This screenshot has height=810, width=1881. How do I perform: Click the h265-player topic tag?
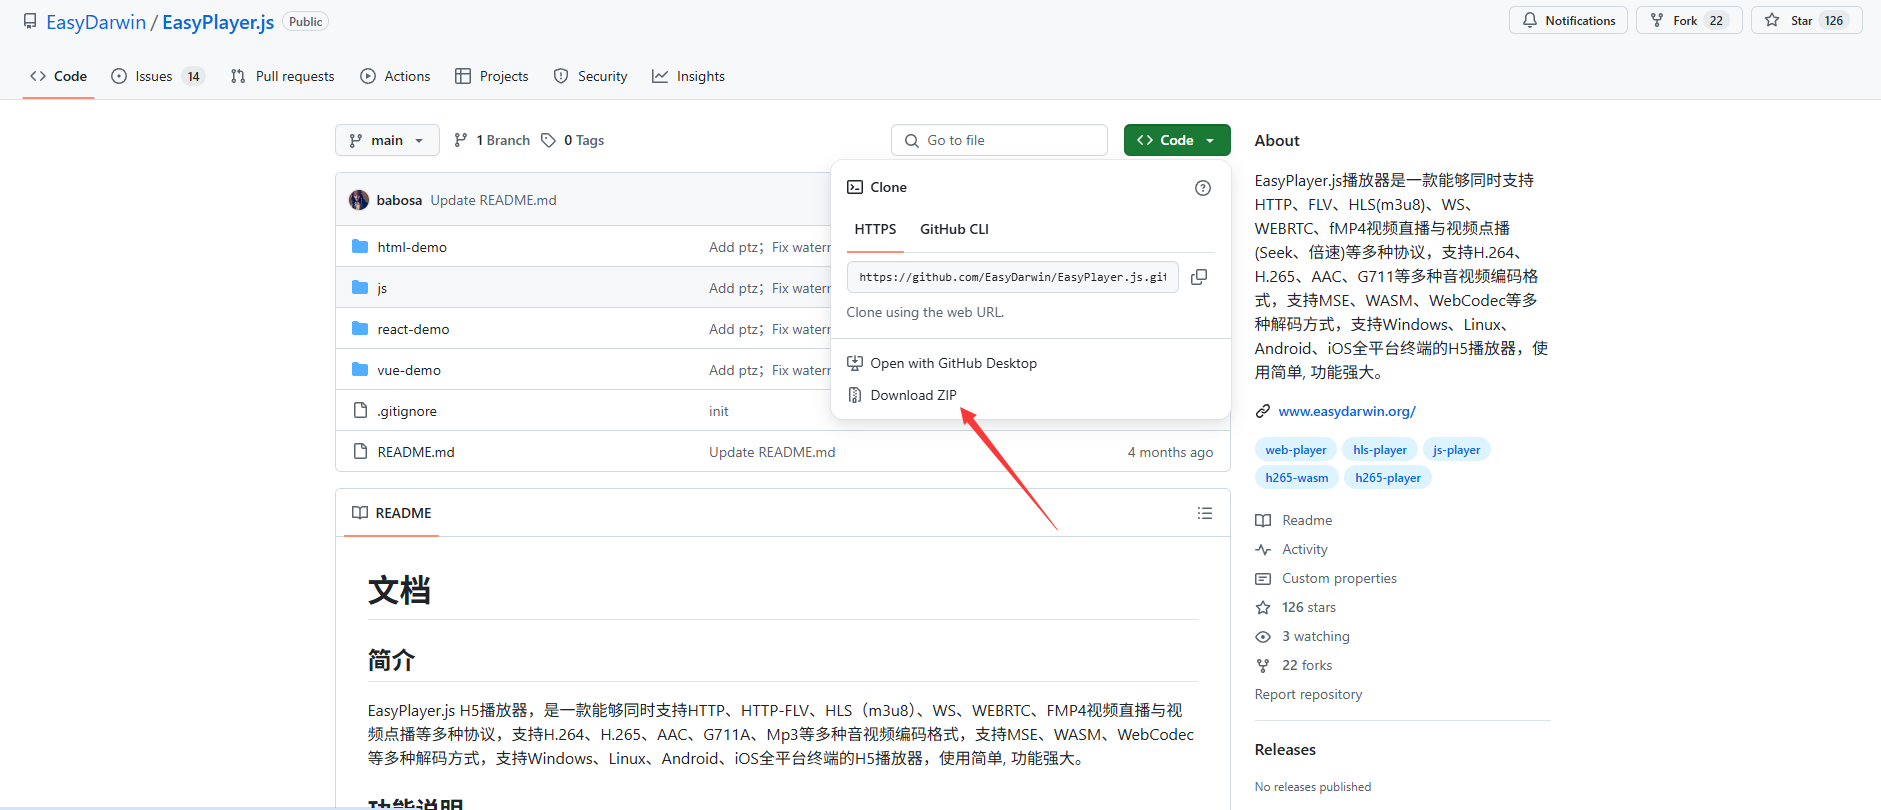1388,478
